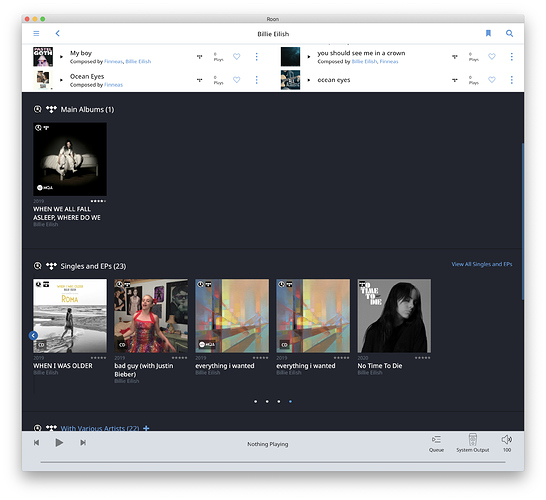Screen dimensions: 546x500
Task: Skip to previous track
Action: click(37, 443)
